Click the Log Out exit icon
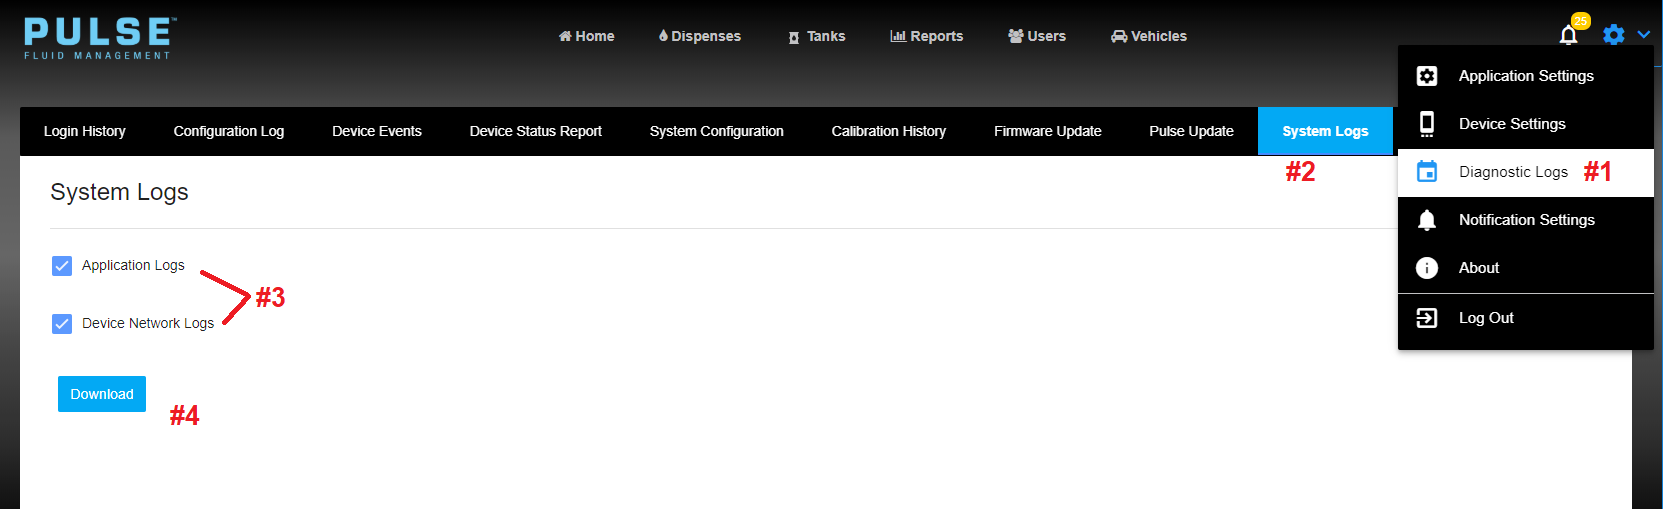Viewport: 1663px width, 509px height. pyautogui.click(x=1427, y=318)
